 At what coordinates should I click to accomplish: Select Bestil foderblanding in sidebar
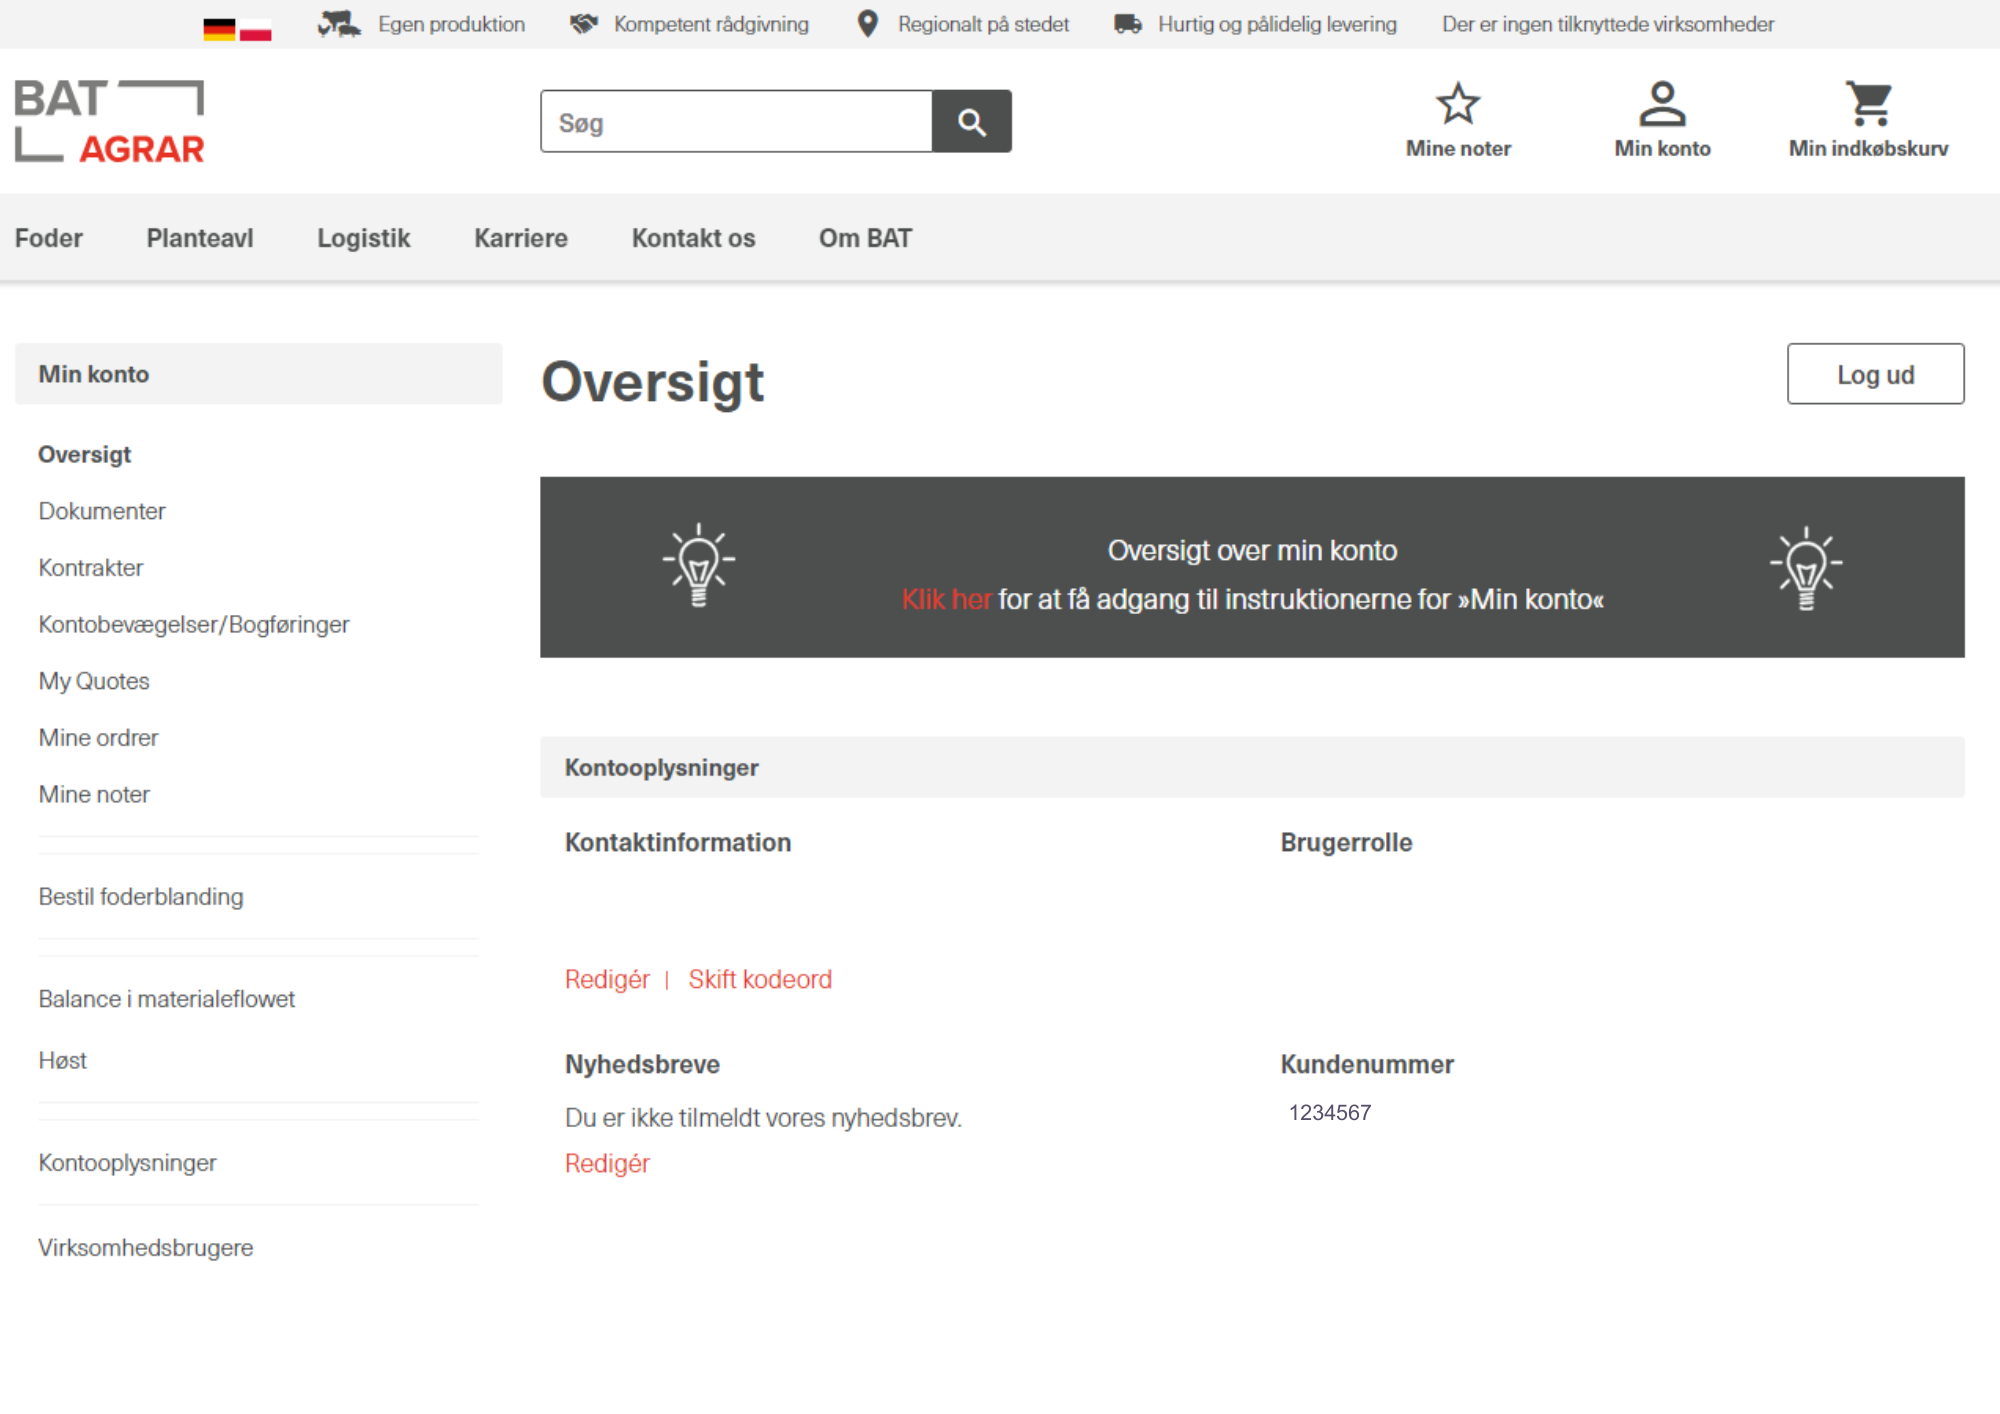[x=141, y=897]
